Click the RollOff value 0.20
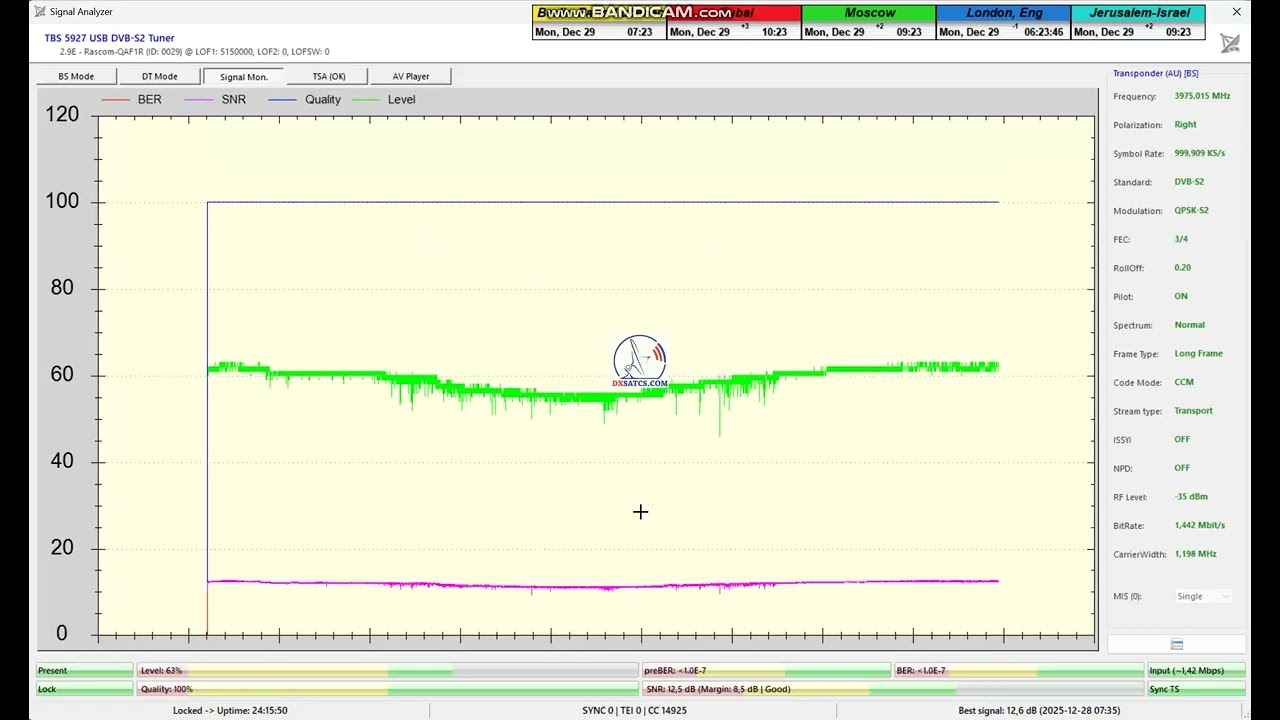The image size is (1280, 720). tap(1182, 268)
